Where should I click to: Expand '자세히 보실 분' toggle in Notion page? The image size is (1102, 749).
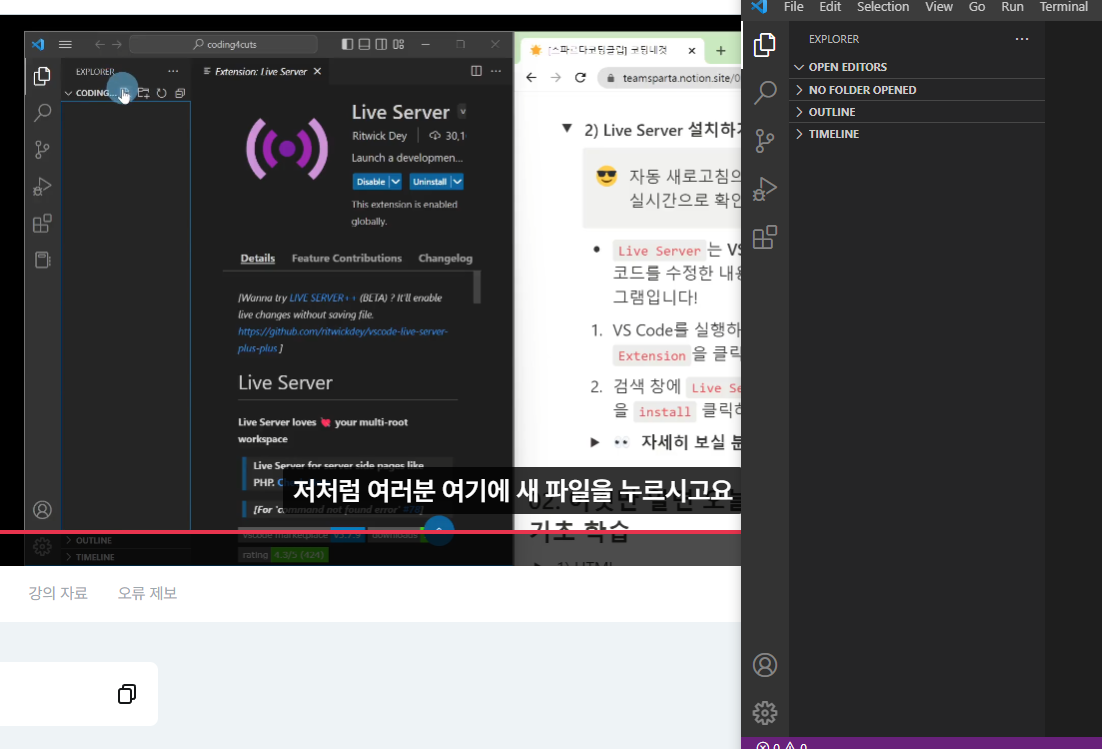[595, 442]
